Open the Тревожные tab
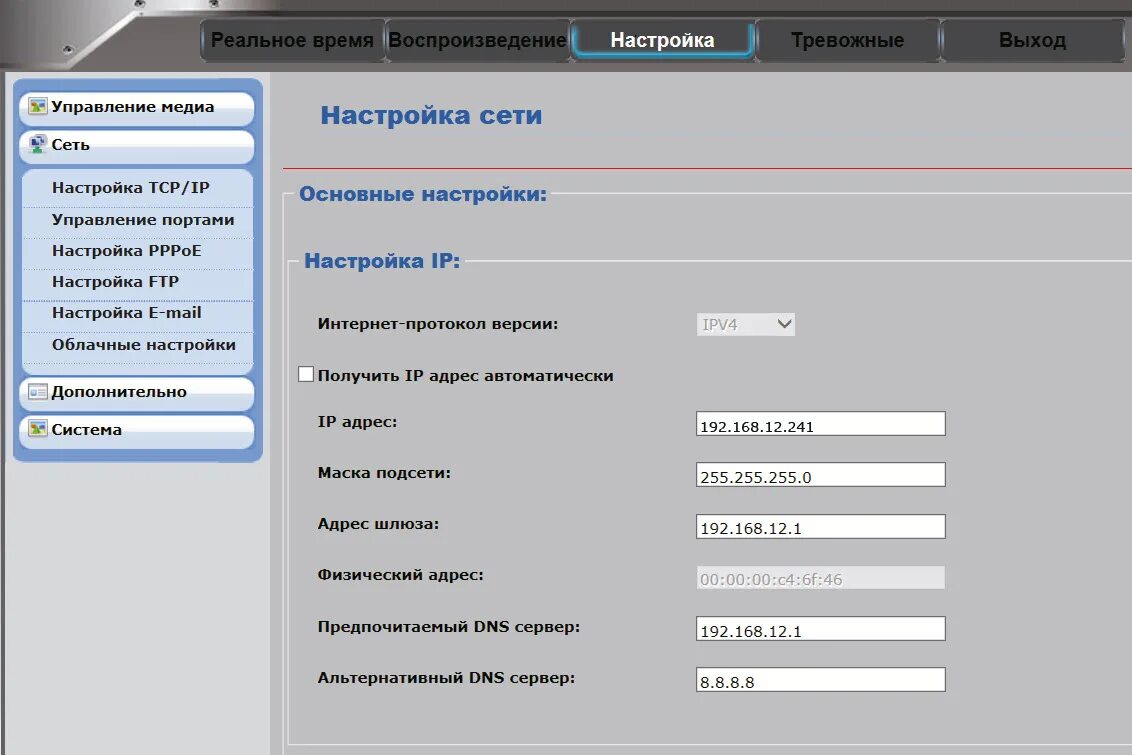The width and height of the screenshot is (1132, 755). 848,40
